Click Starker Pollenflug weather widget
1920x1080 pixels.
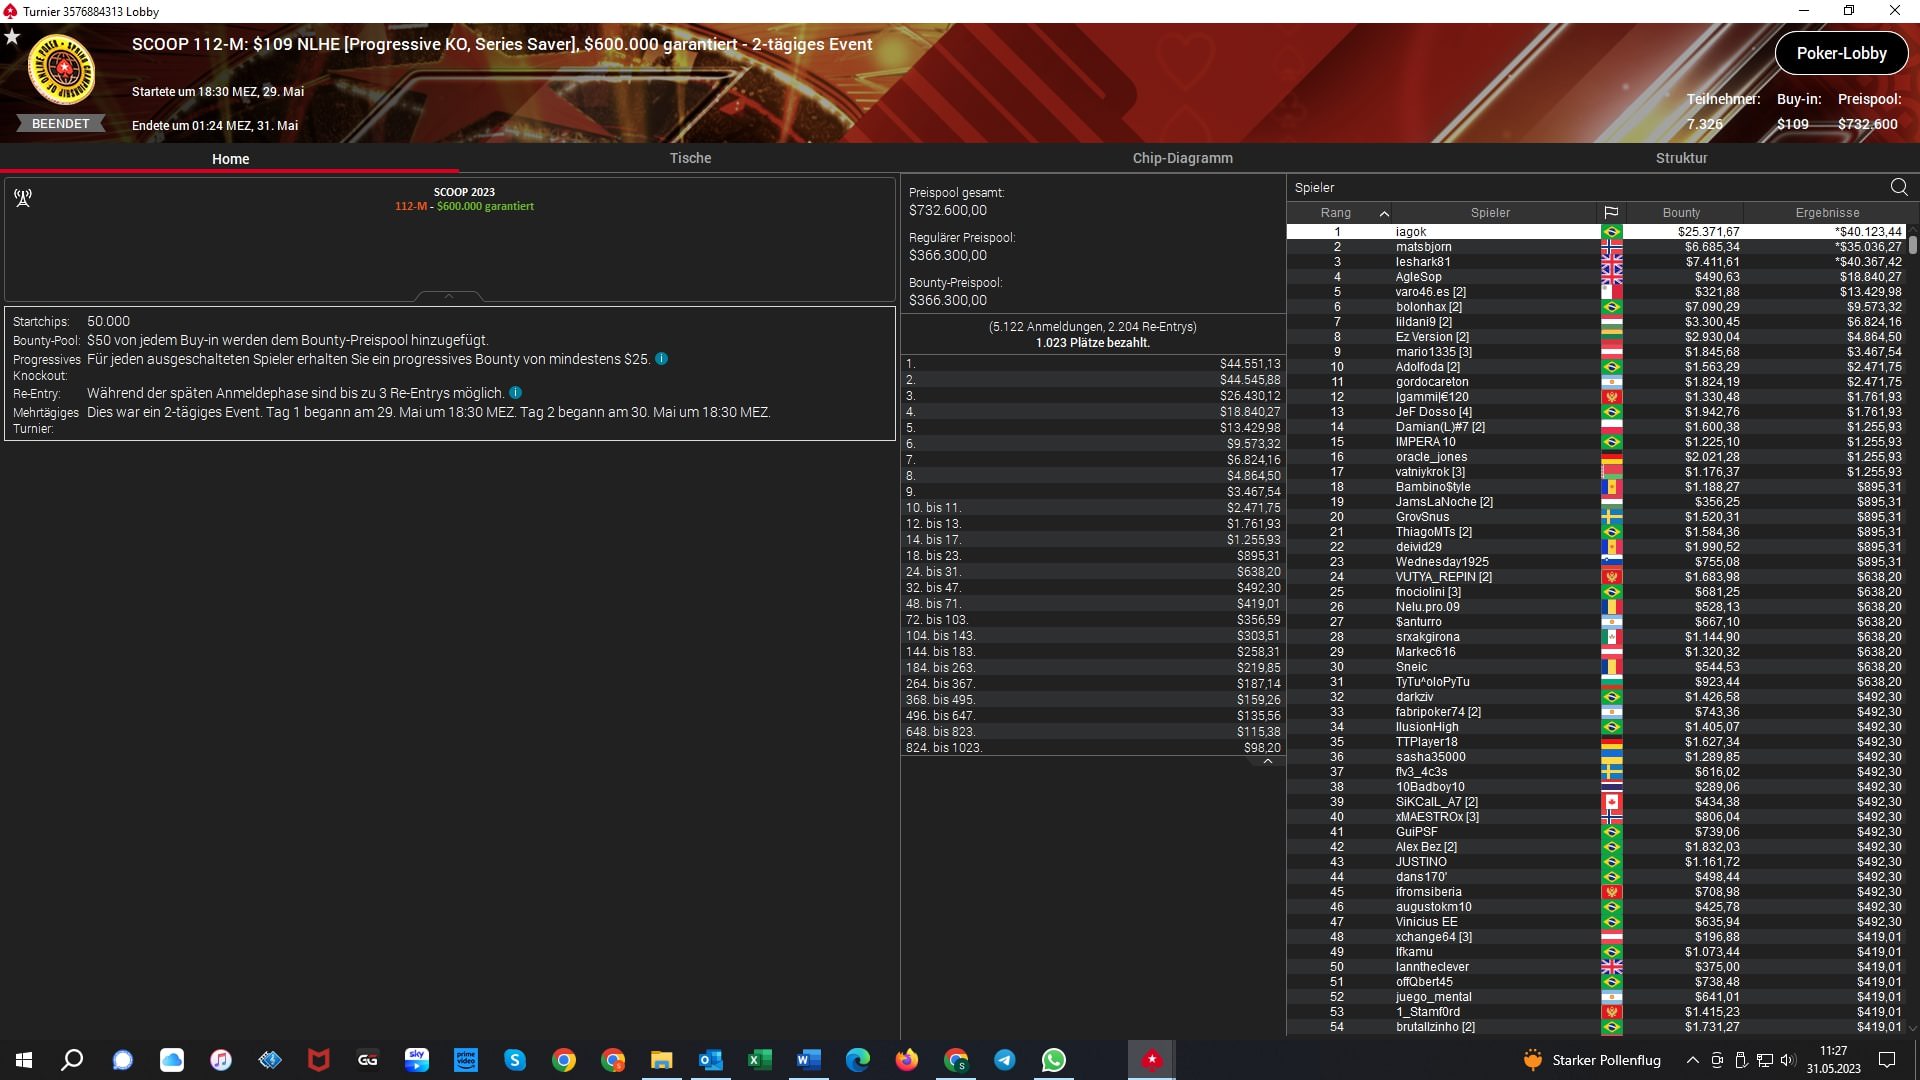tap(1591, 1060)
